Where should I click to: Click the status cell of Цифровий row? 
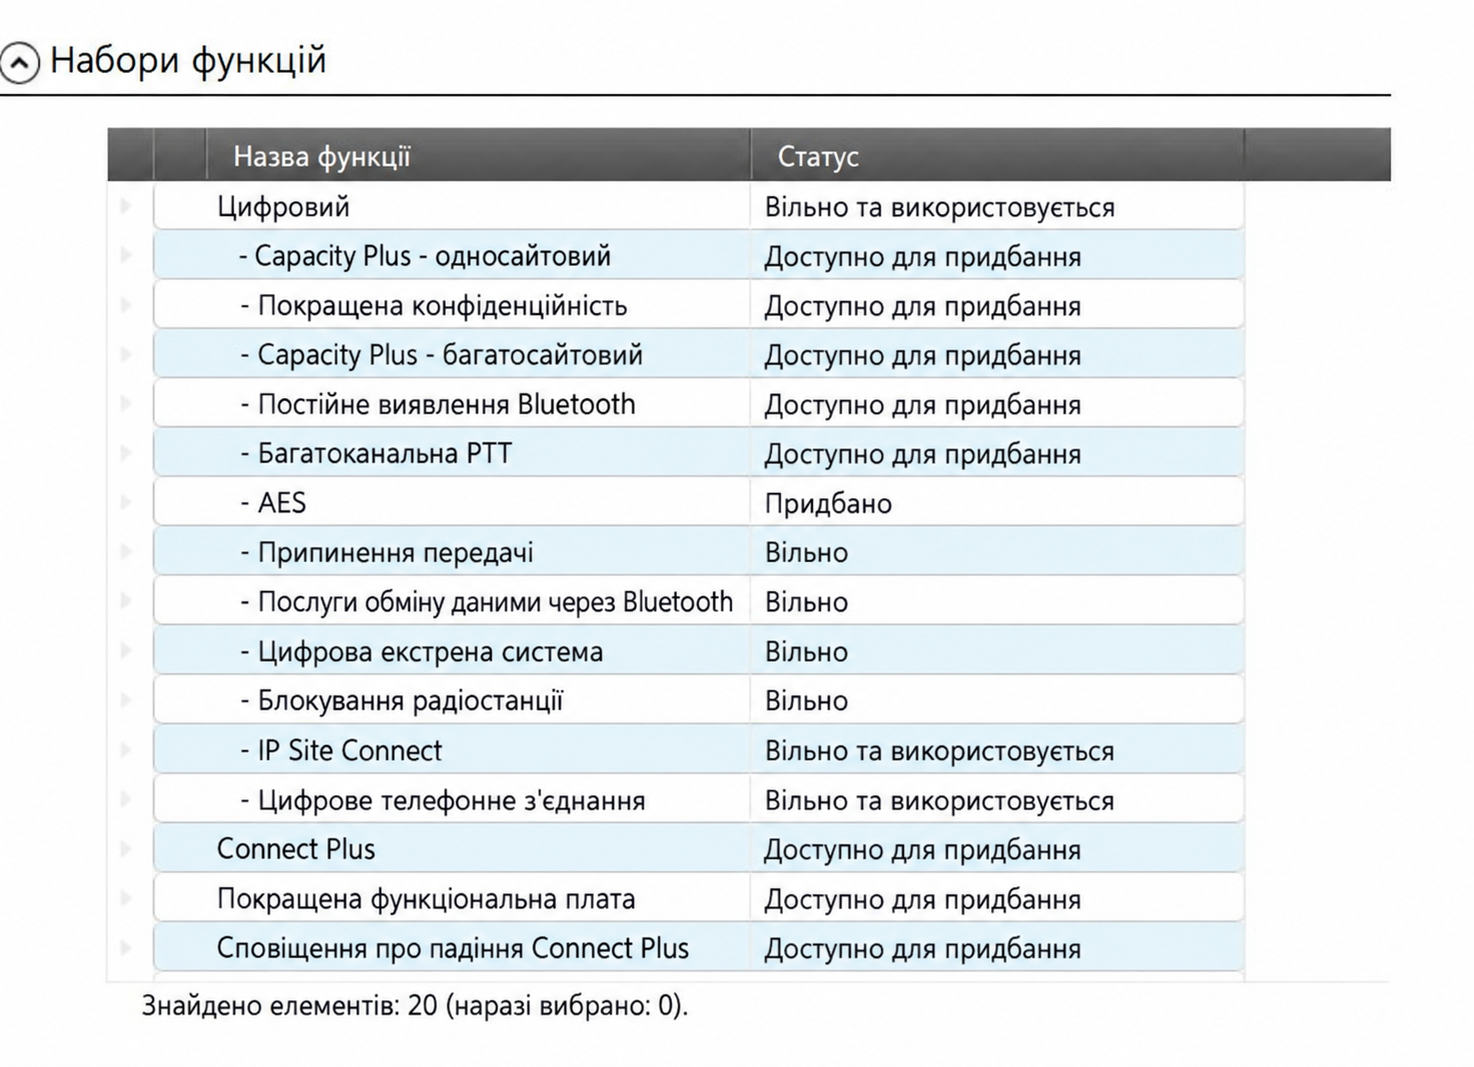[x=939, y=207]
